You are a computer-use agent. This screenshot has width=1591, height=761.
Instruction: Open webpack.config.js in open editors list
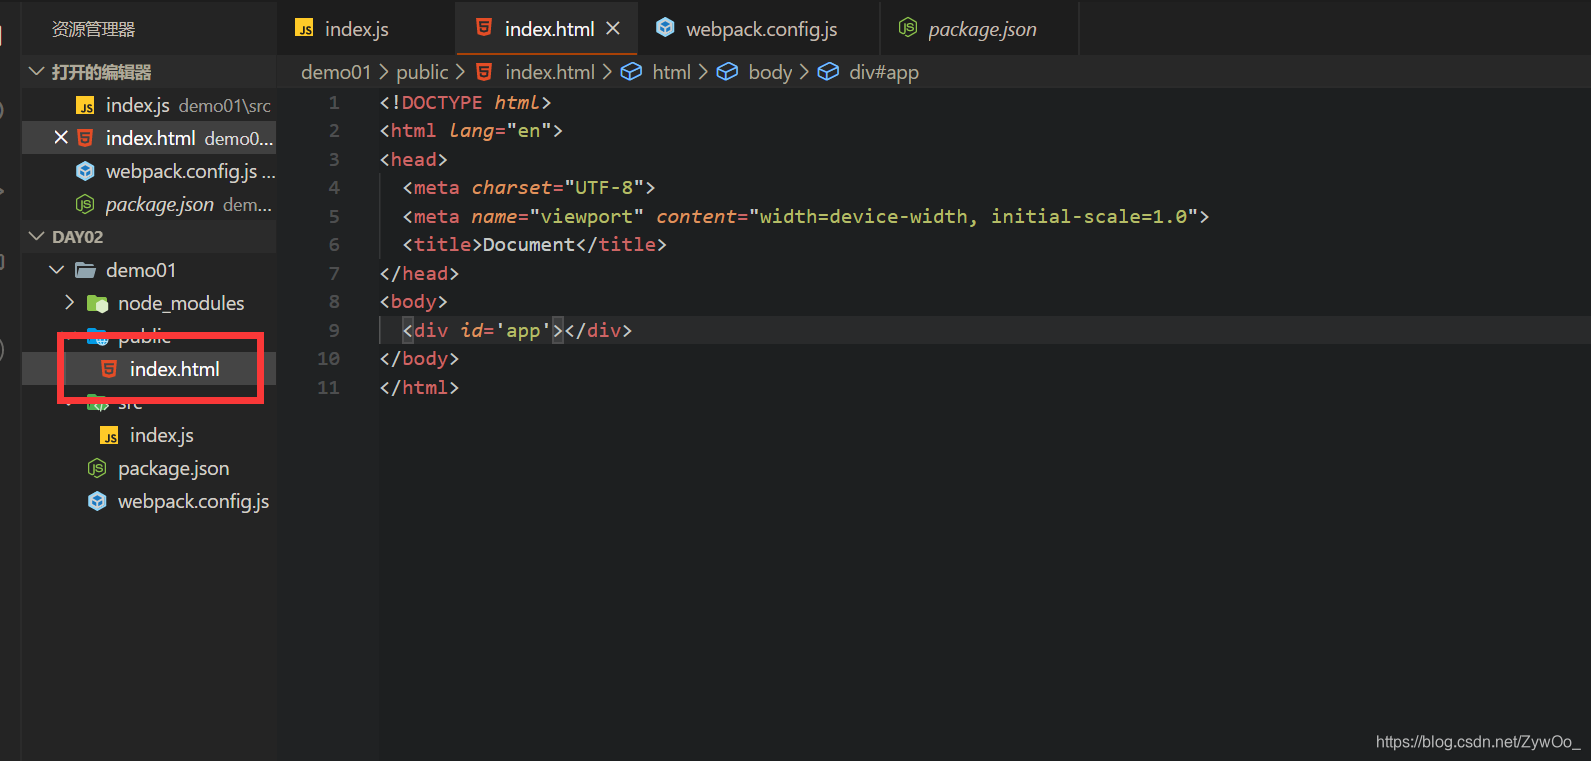[149, 171]
